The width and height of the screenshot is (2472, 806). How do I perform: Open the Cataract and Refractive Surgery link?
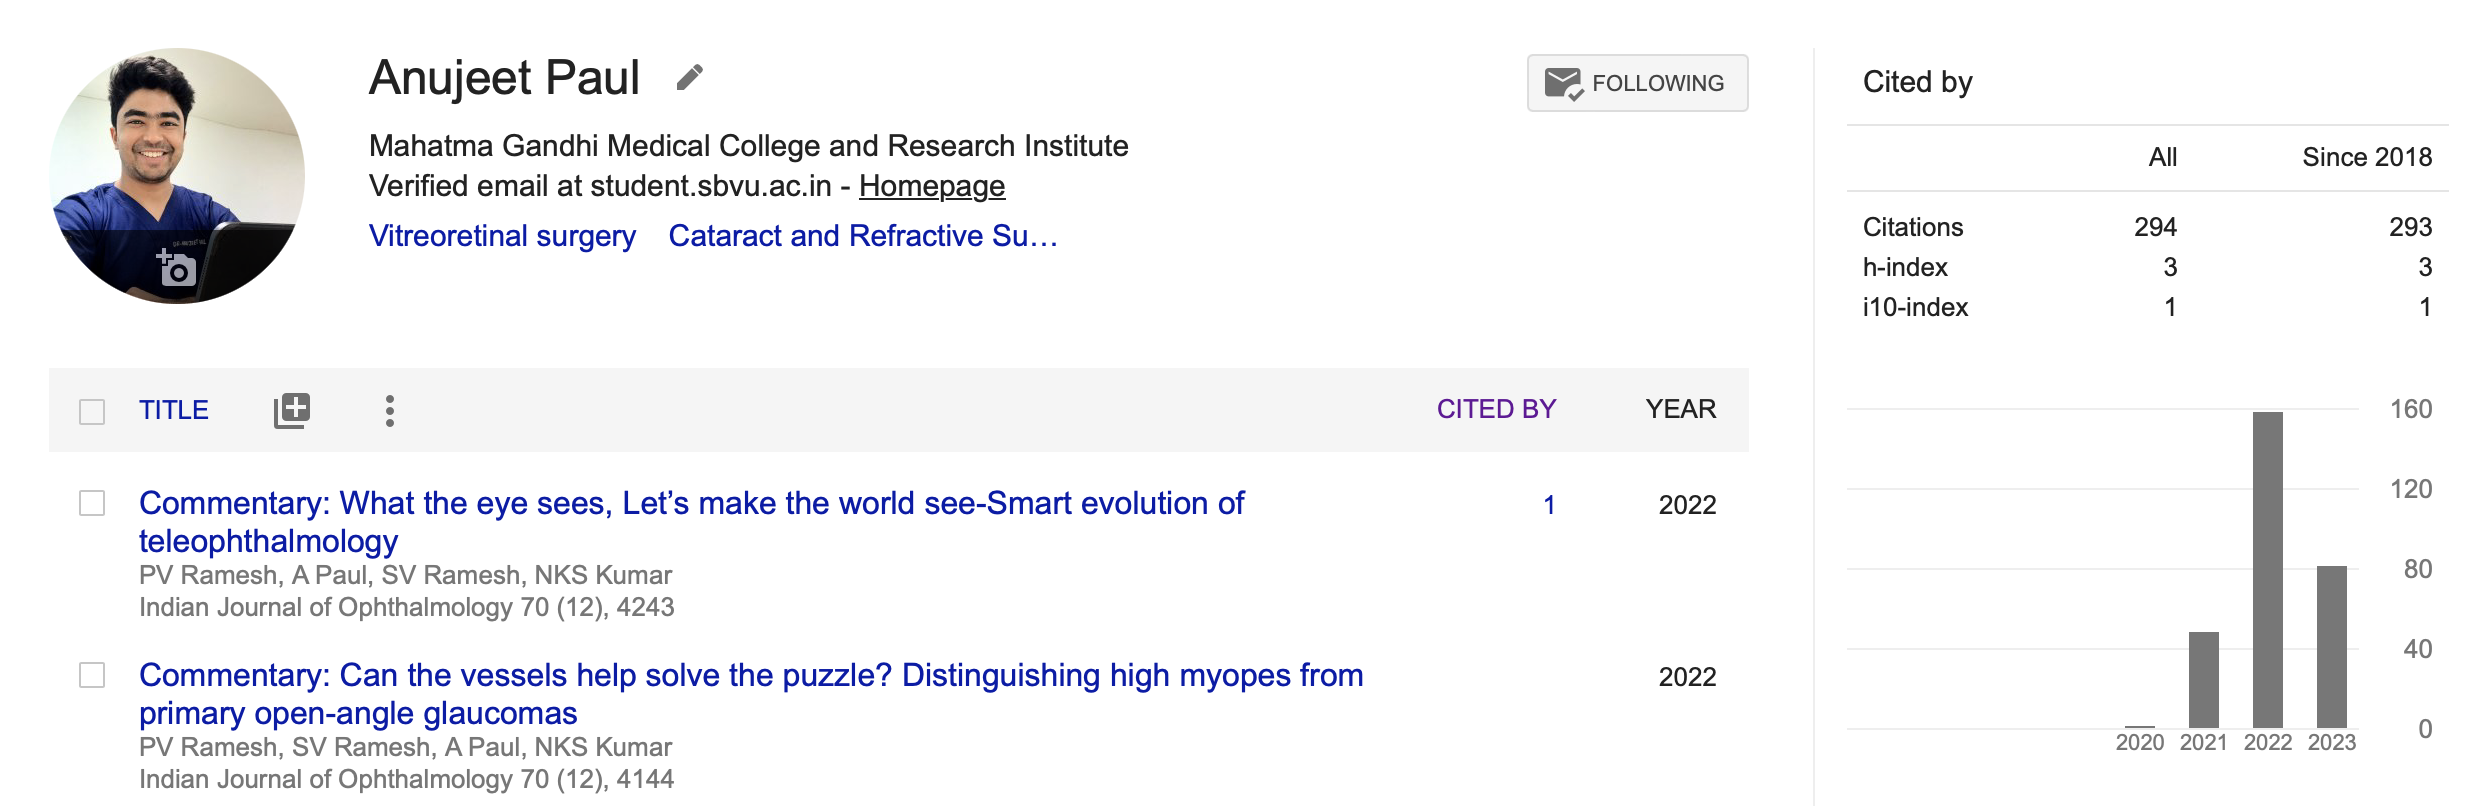pyautogui.click(x=862, y=236)
